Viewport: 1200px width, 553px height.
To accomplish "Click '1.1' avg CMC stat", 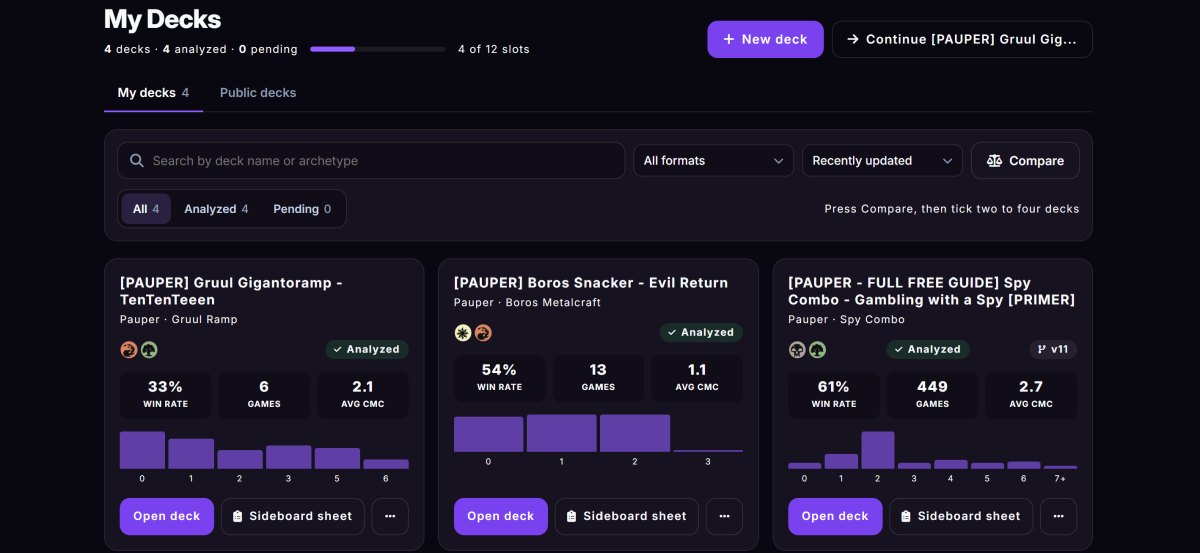I will tap(696, 377).
